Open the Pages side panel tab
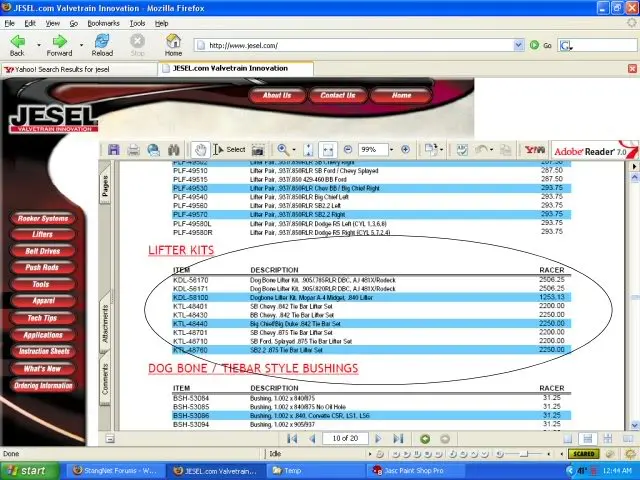The width and height of the screenshot is (640, 480). tap(105, 185)
